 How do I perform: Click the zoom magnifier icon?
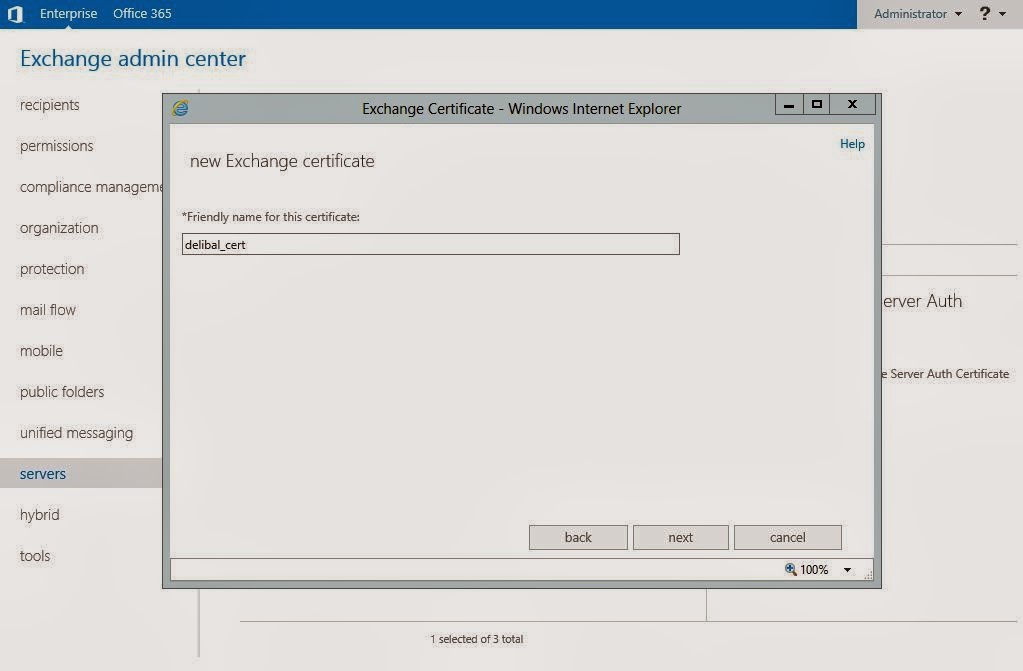(791, 569)
